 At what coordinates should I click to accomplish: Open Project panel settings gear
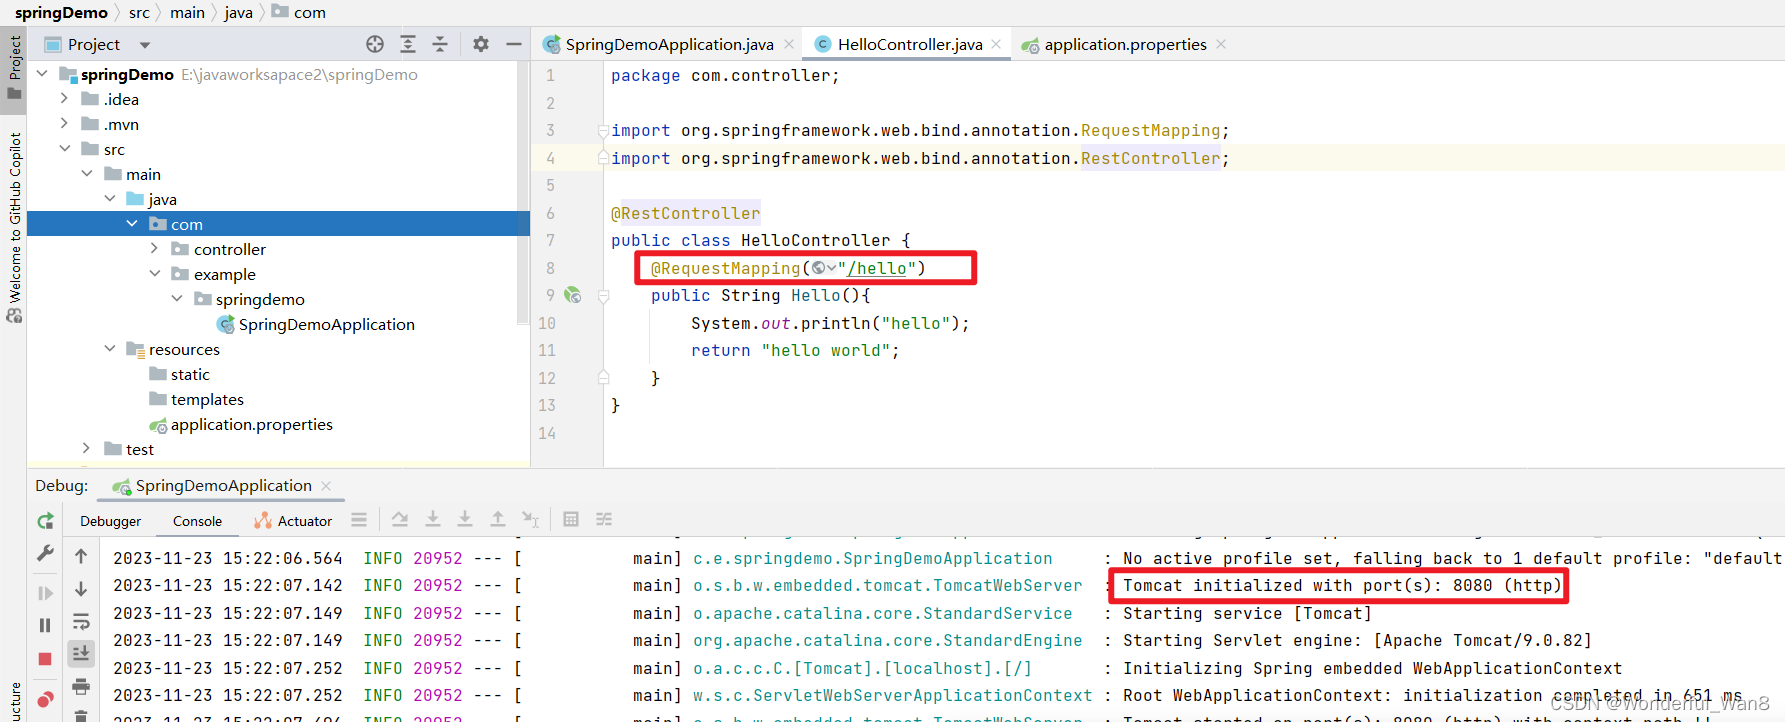pos(481,44)
